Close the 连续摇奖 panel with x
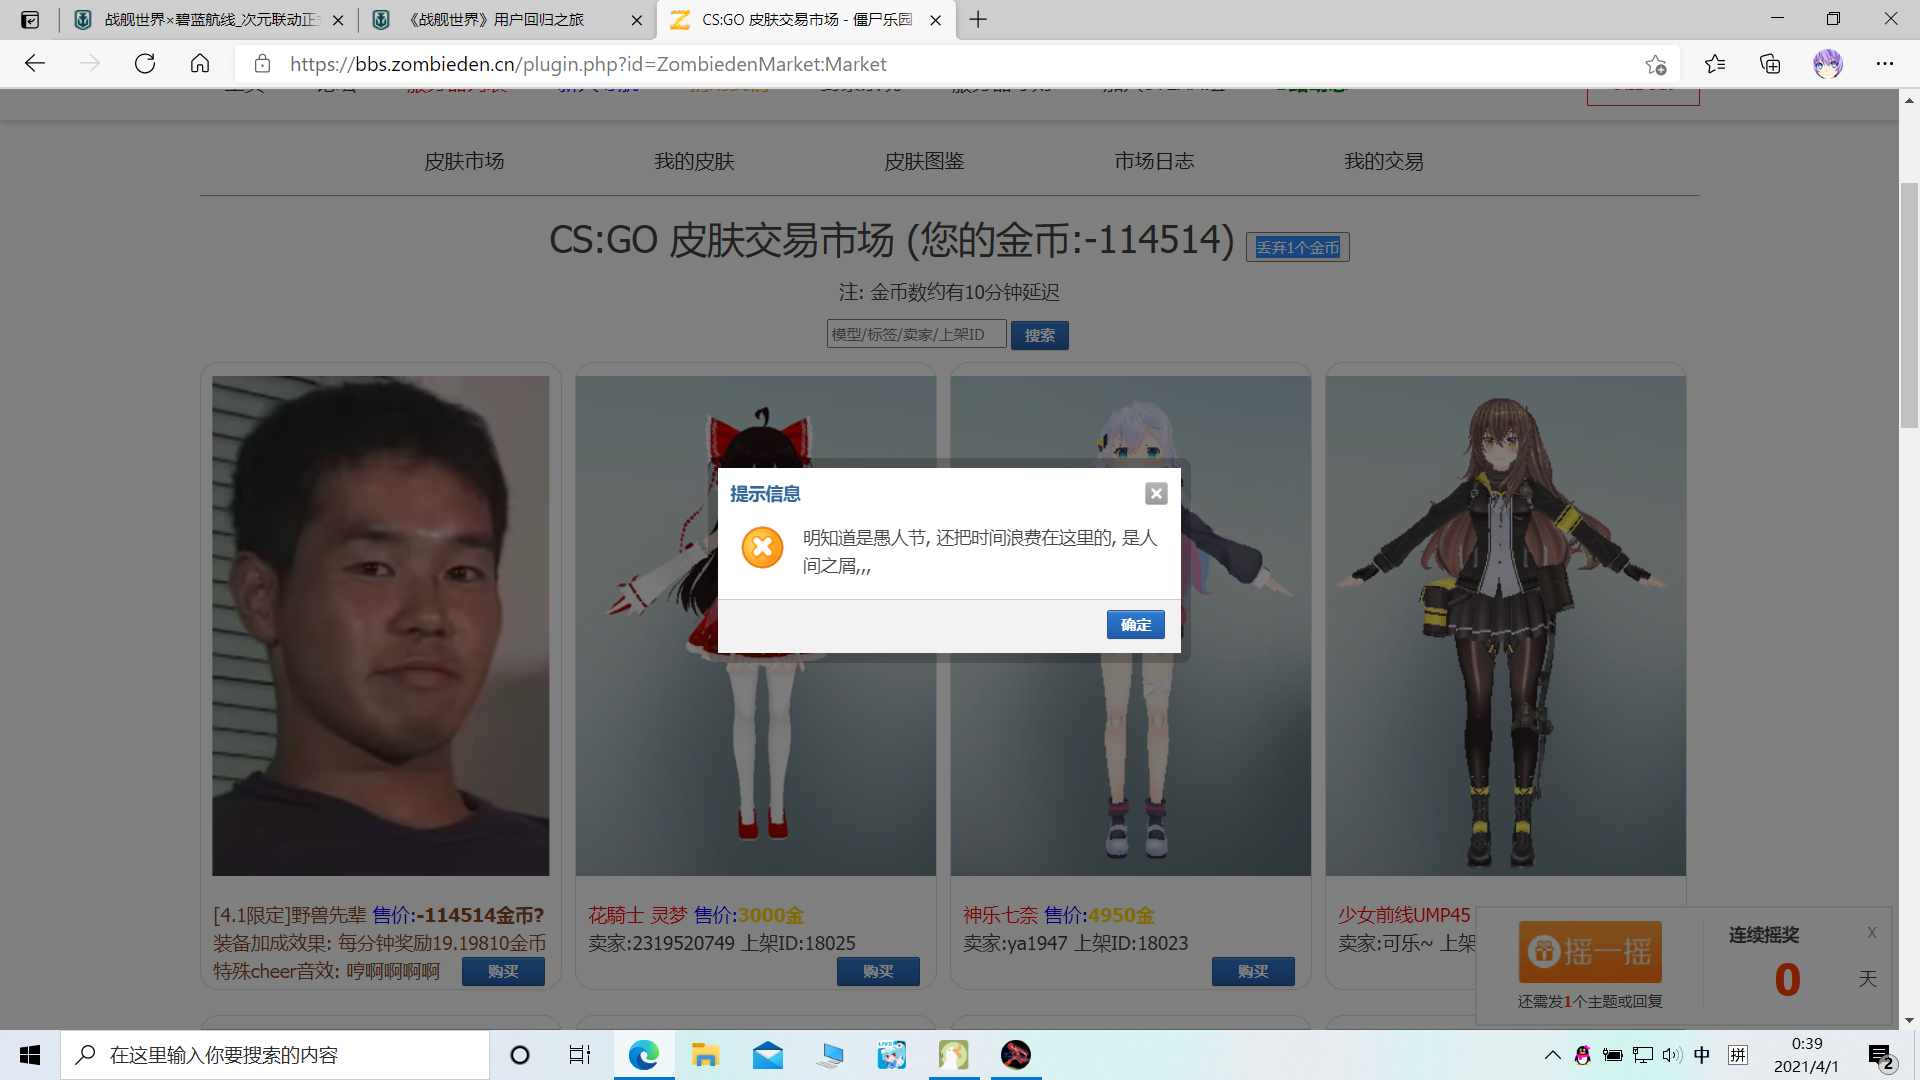1920x1080 pixels. pyautogui.click(x=1872, y=932)
